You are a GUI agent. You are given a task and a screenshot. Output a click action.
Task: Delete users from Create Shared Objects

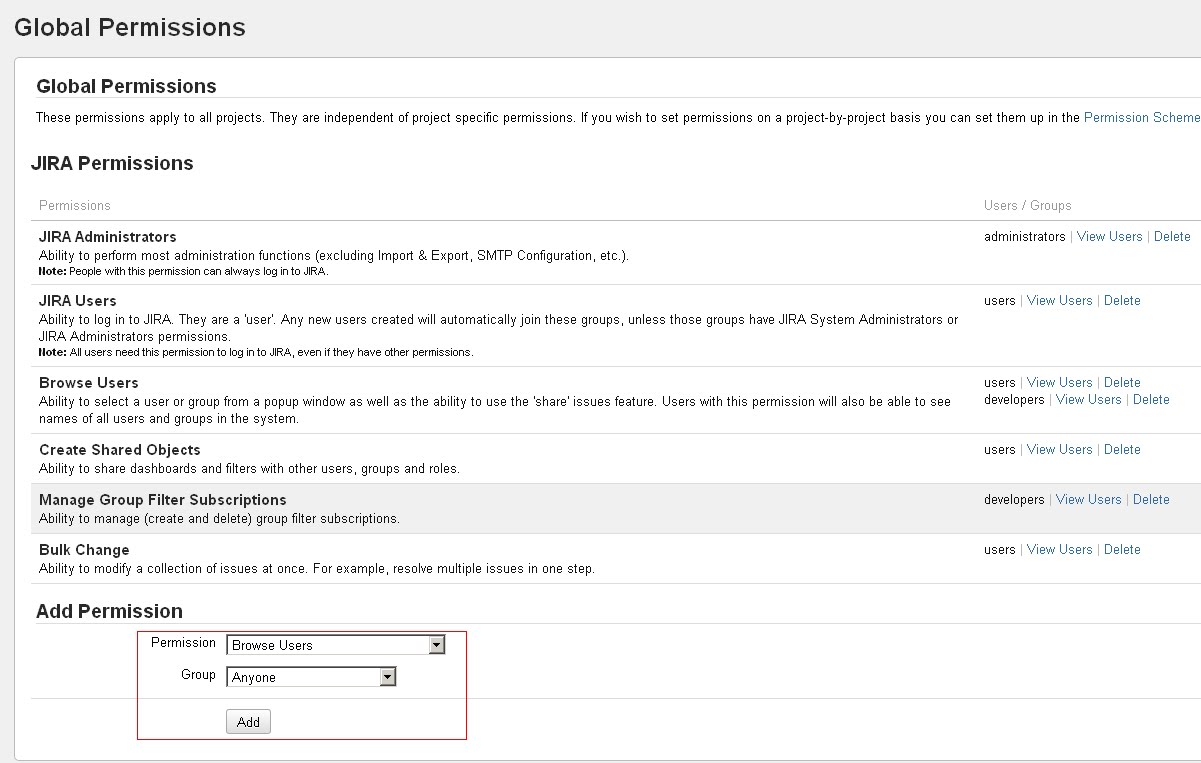point(1122,450)
